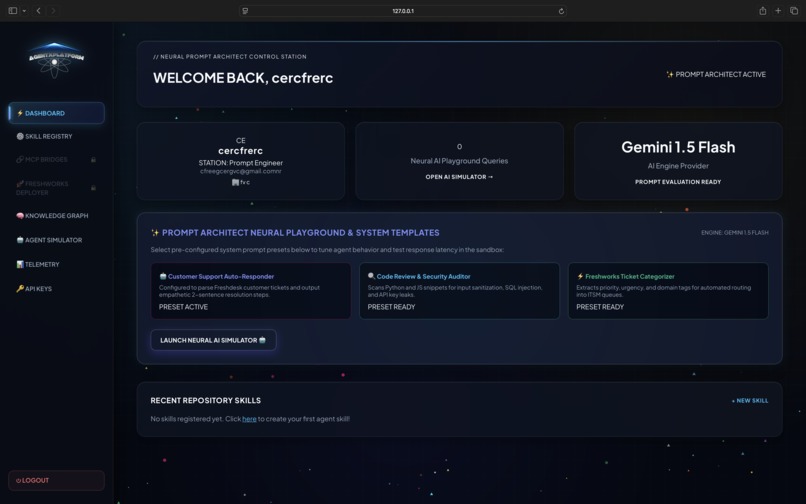Click 'PRESET READY' under Code Review

(391, 307)
